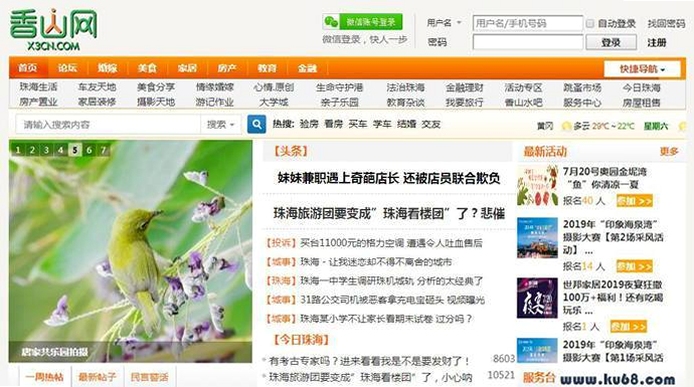
Task: Open headline 妹妹兼职遇上奇葩店长
Action: click(x=389, y=178)
